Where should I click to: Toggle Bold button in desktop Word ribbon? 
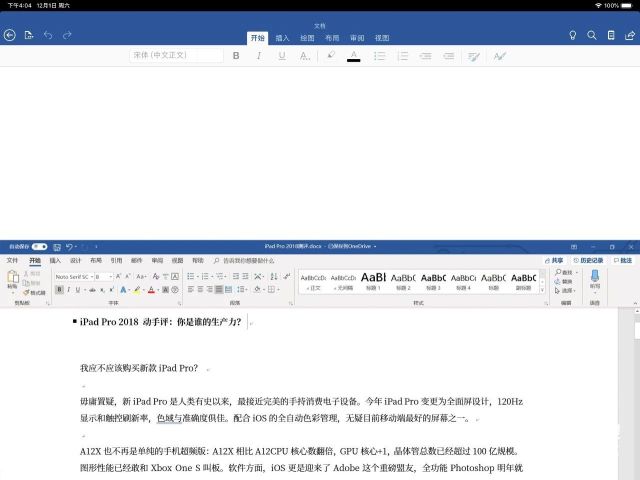pos(60,289)
